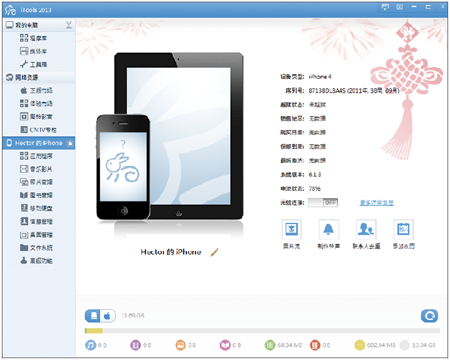Collapse the network resources section header
Viewport: 450px width, 360px height.
pyautogui.click(x=39, y=77)
